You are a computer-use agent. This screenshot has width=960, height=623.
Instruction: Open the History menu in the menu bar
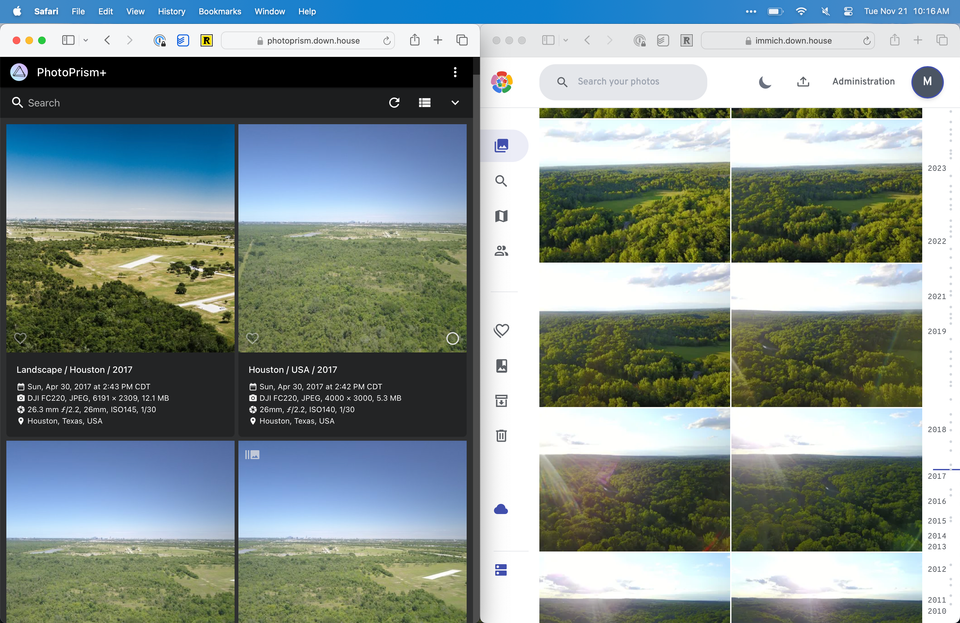171,11
